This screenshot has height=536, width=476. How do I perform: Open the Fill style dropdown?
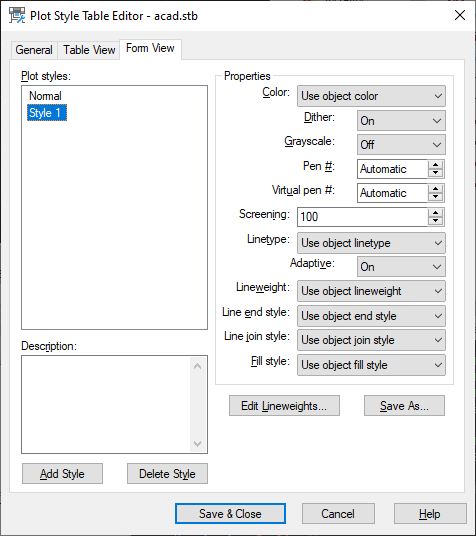coord(371,365)
